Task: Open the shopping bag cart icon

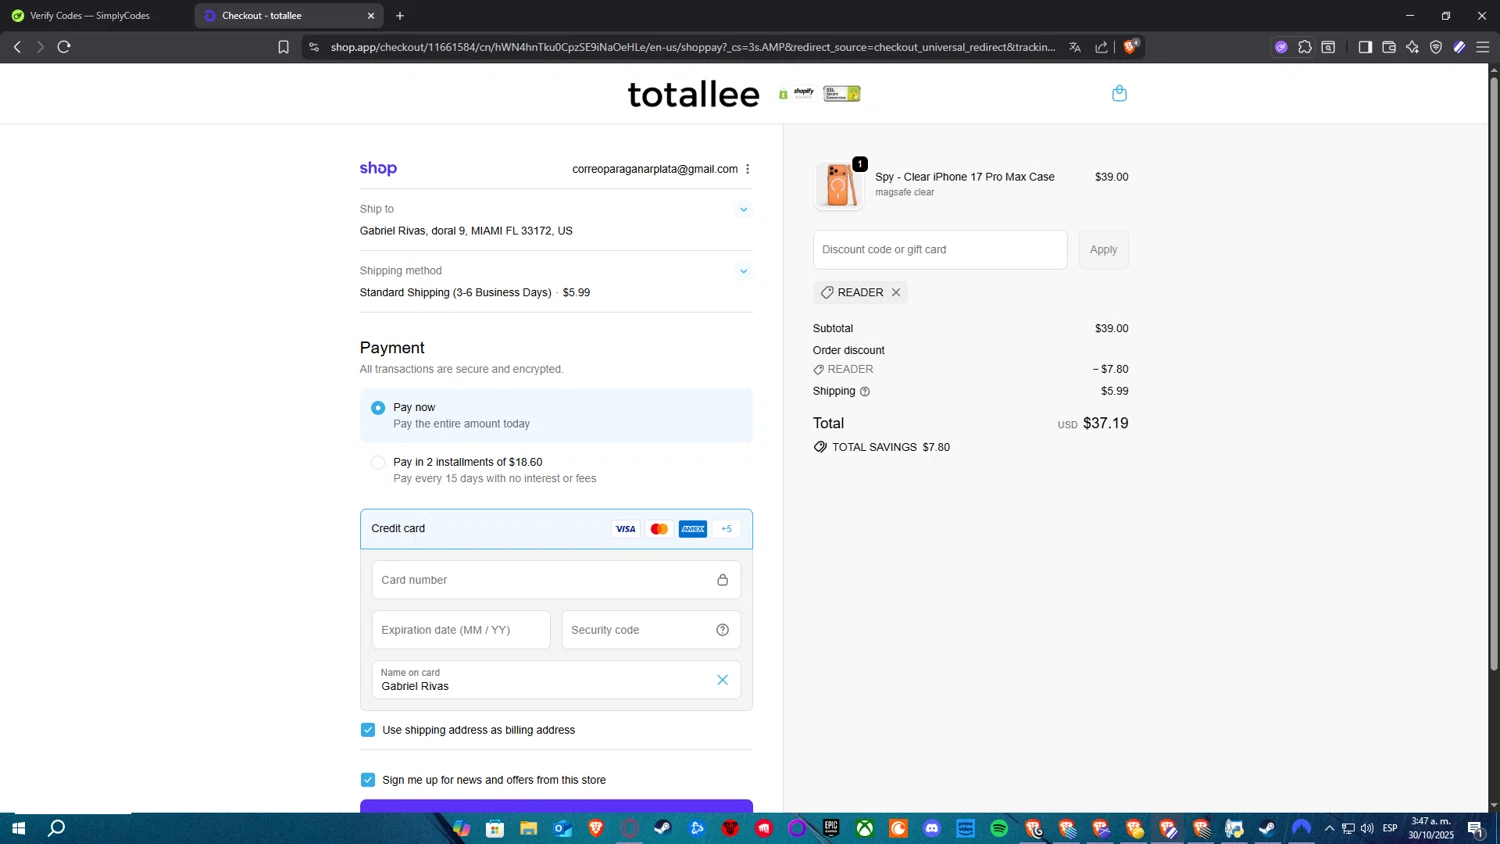Action: pos(1119,93)
